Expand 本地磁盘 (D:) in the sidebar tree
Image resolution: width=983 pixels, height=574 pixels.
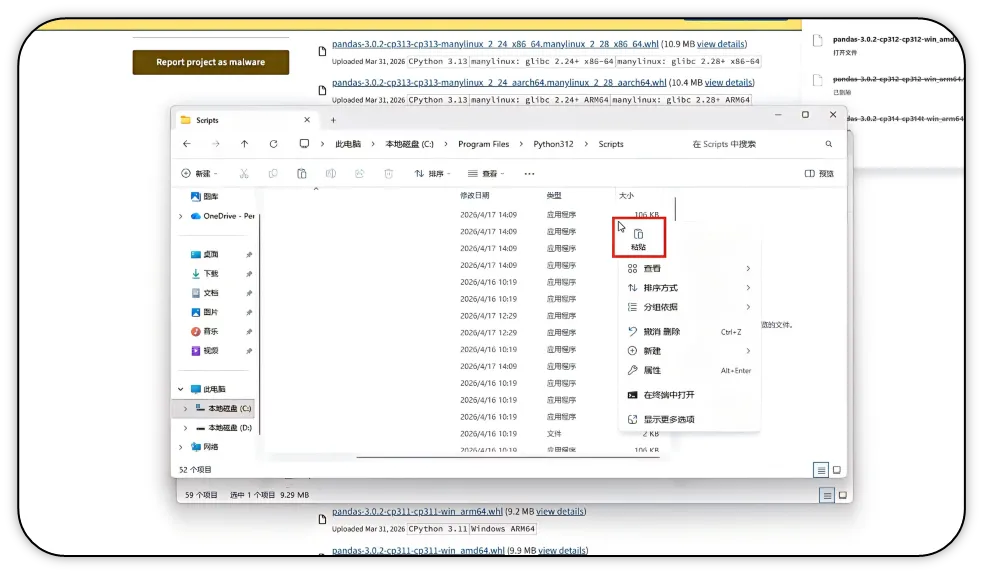pos(186,428)
